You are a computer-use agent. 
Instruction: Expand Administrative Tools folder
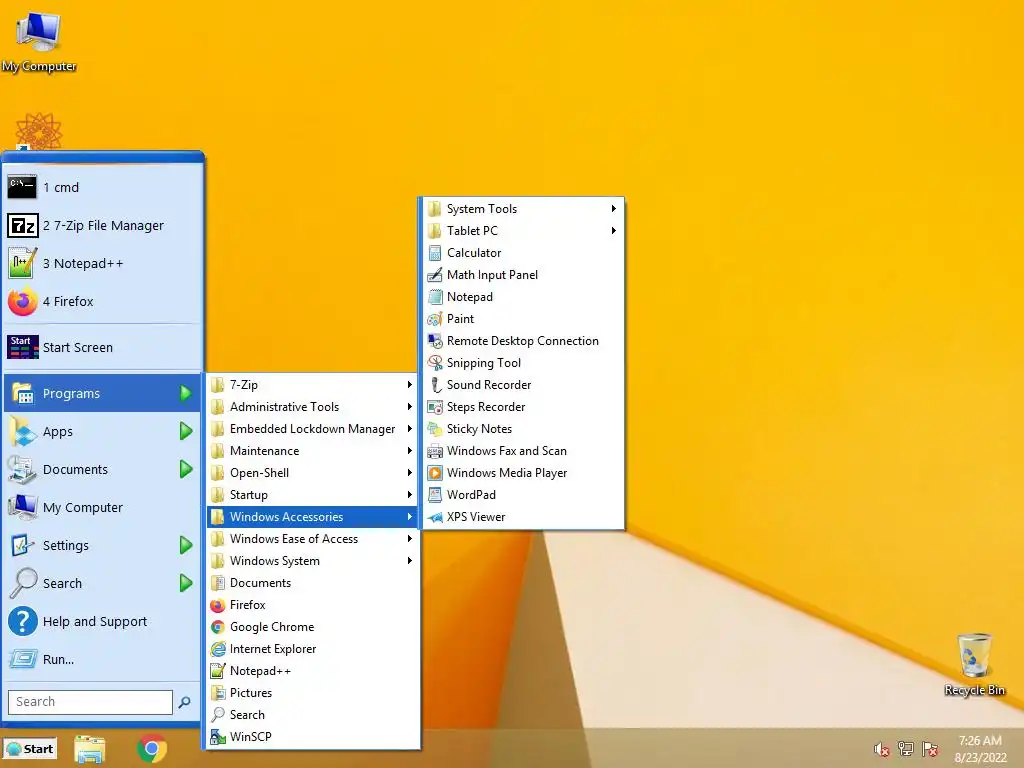point(312,407)
